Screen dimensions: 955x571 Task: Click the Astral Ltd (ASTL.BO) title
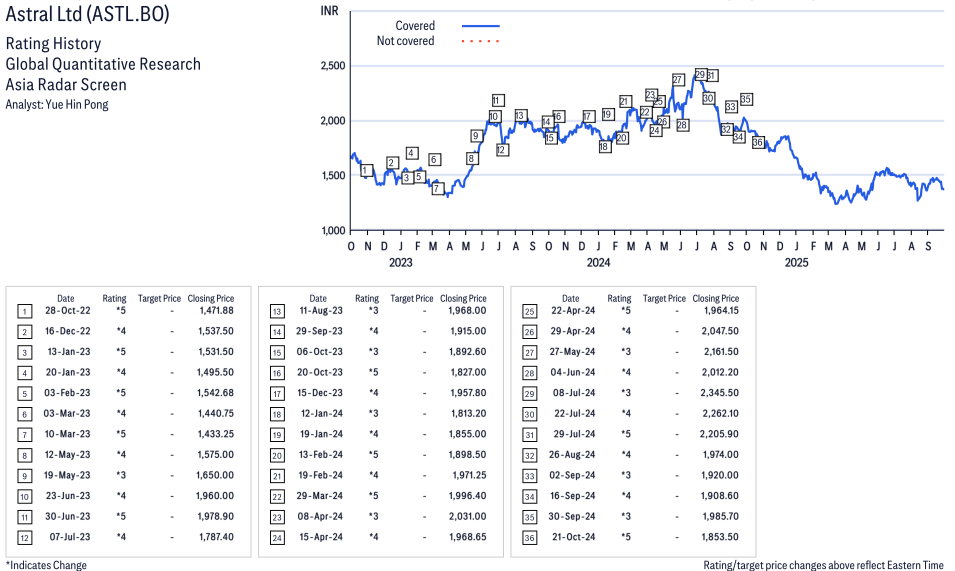[x=87, y=15]
